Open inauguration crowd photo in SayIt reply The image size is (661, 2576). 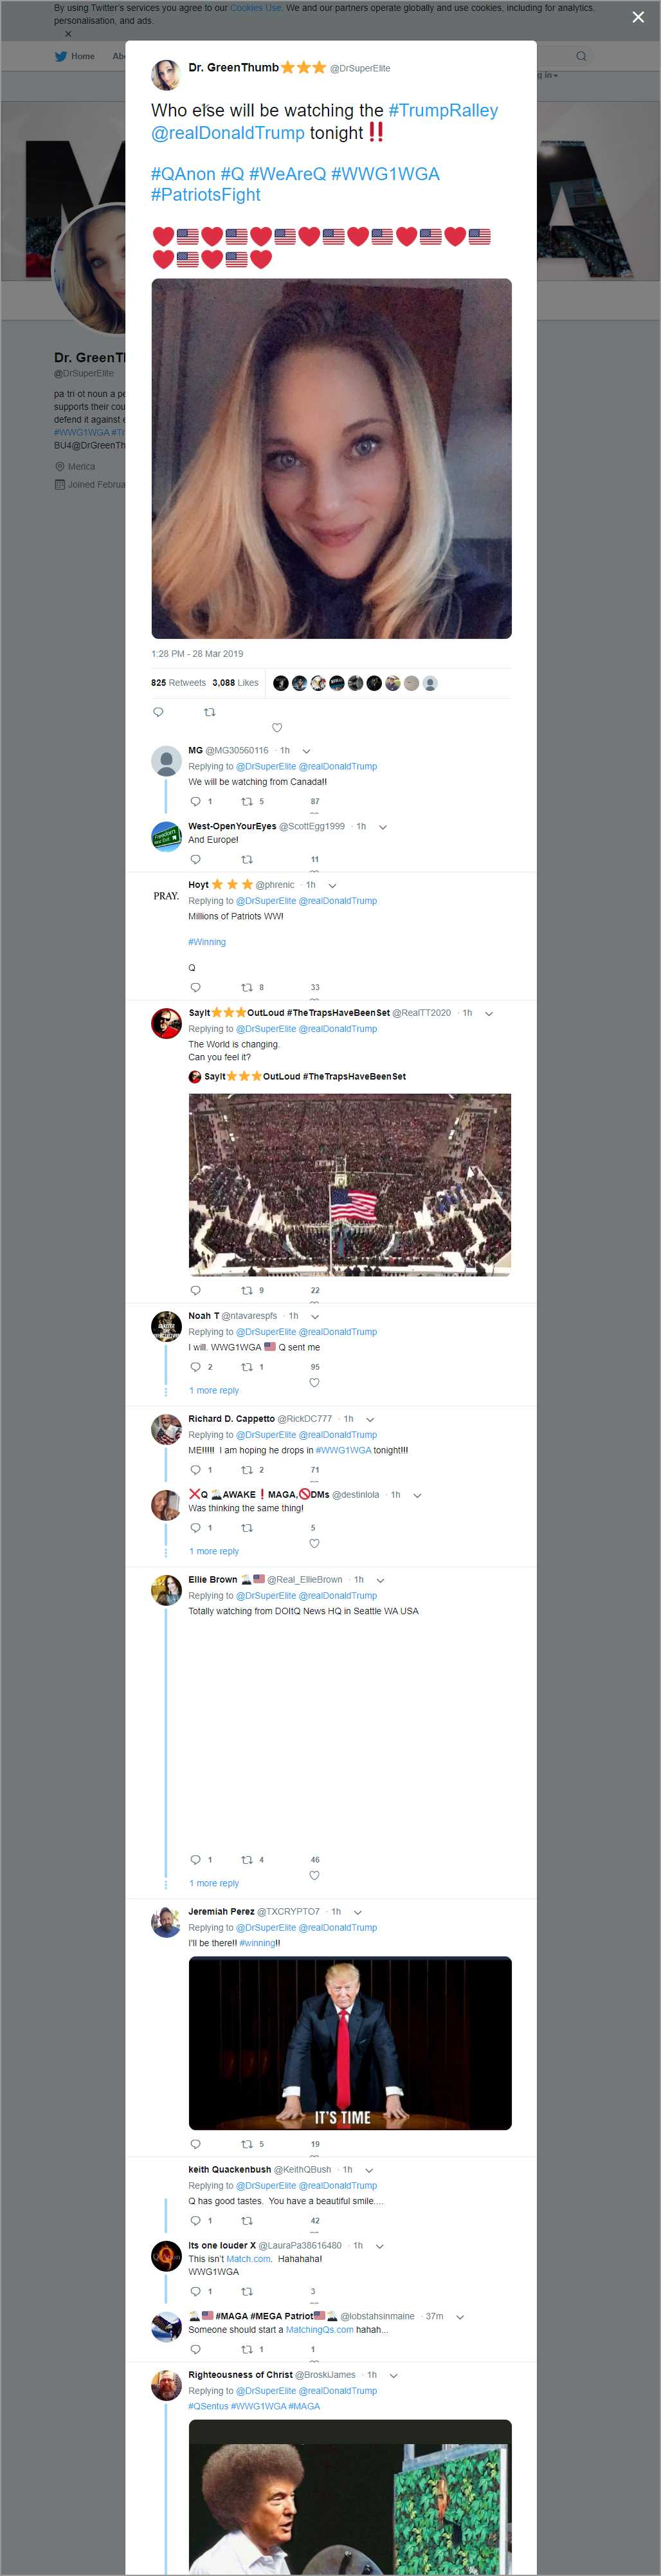pos(350,1185)
